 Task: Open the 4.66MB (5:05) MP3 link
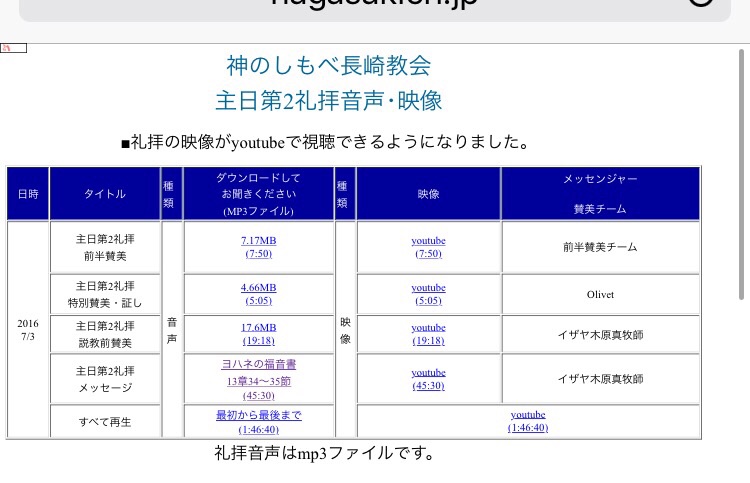tap(259, 294)
